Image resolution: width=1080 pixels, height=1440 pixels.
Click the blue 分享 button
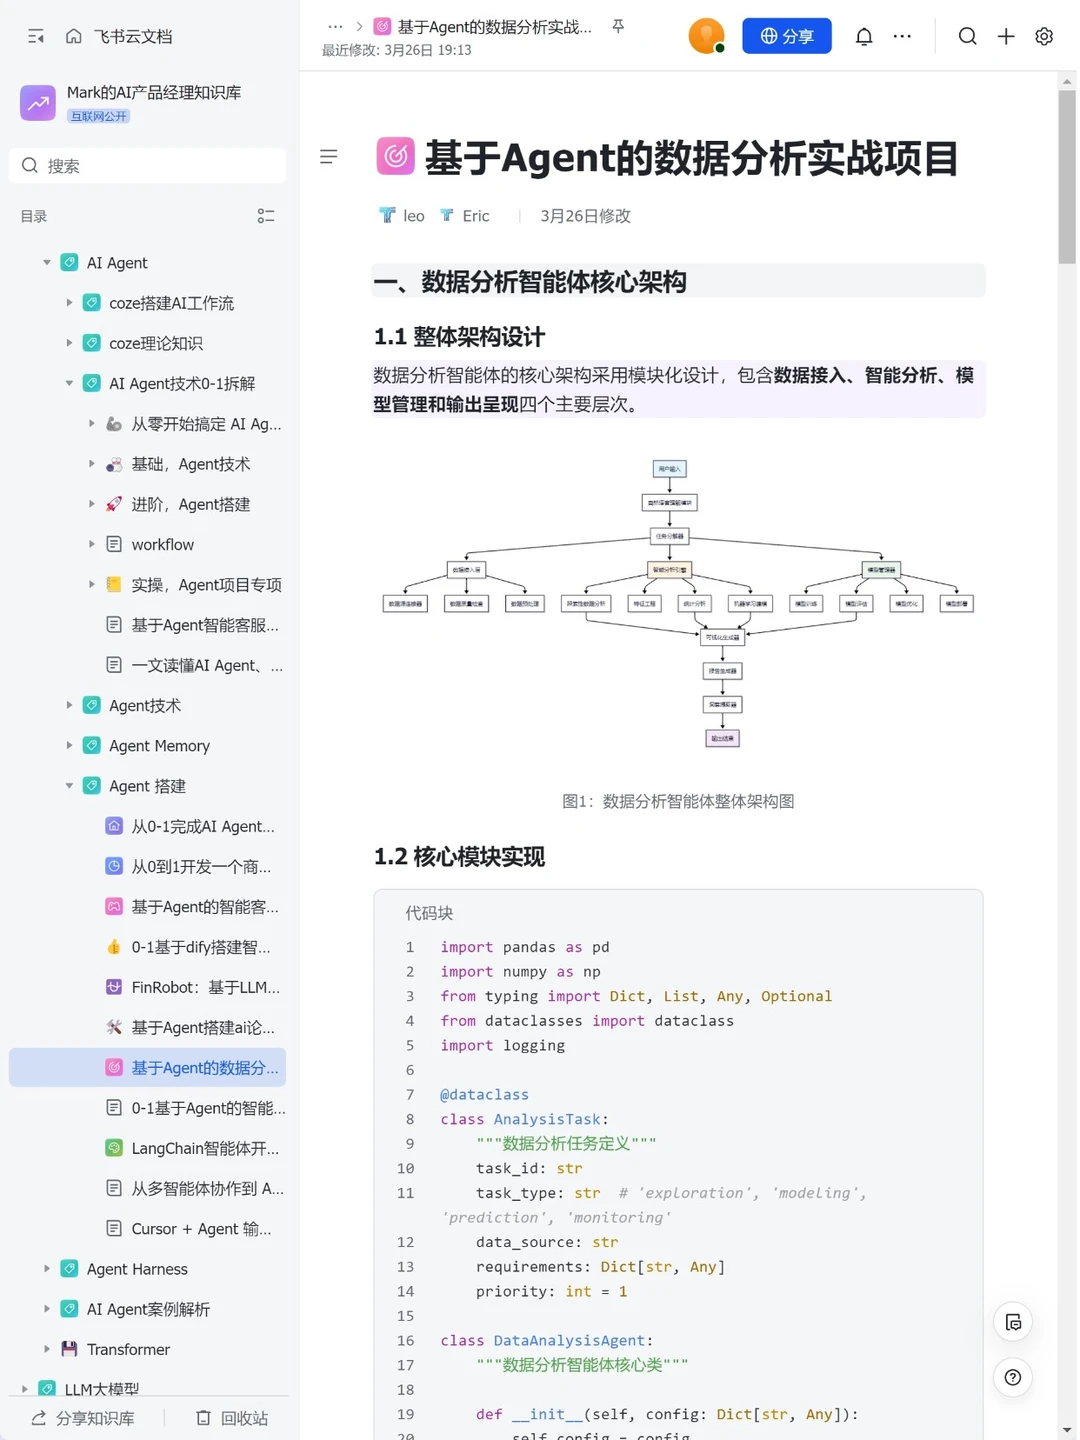click(x=787, y=36)
